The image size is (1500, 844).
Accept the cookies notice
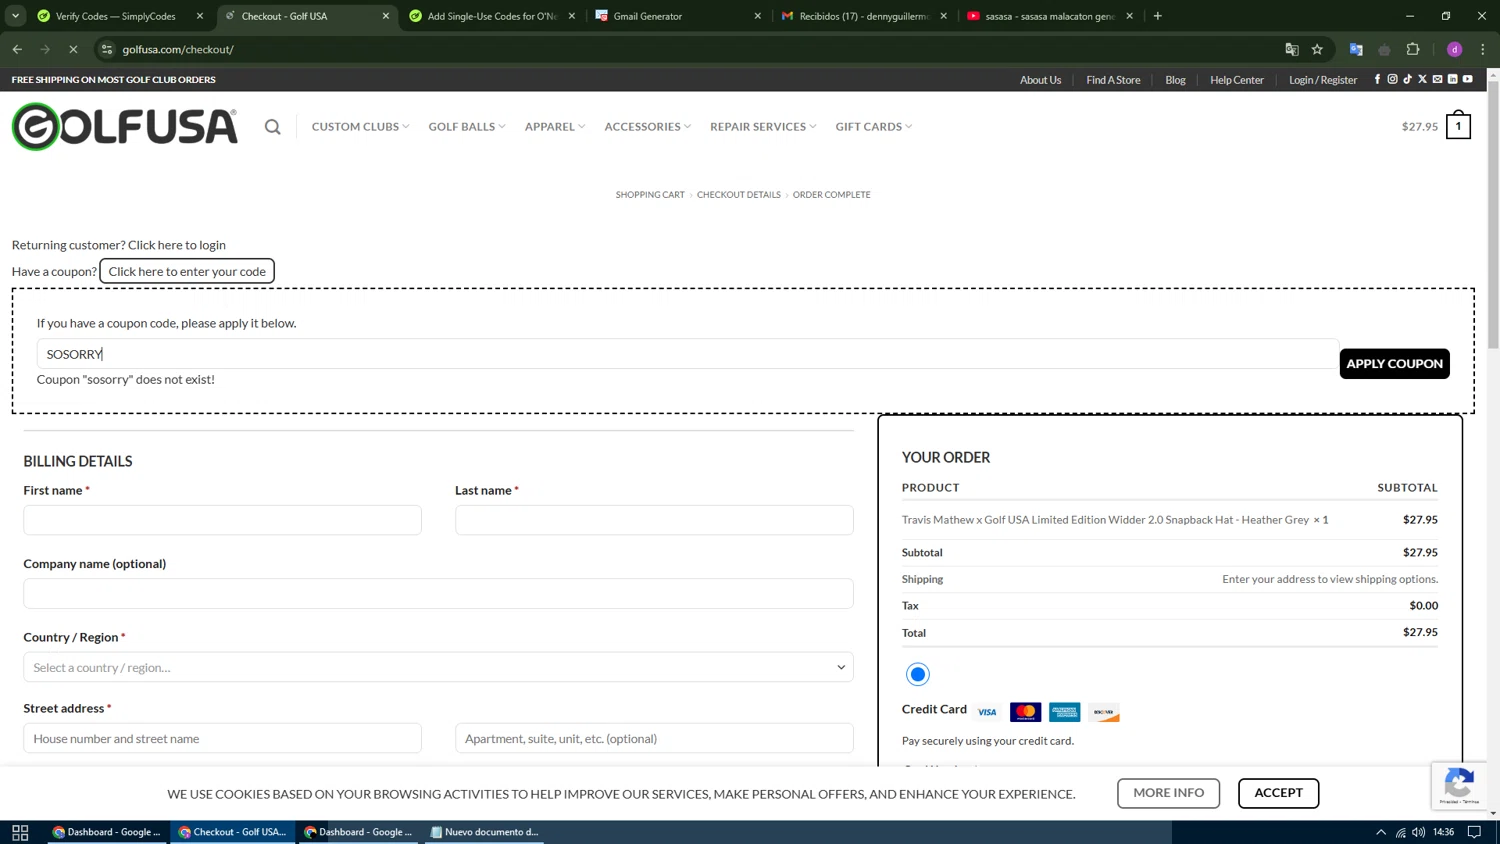click(1278, 793)
